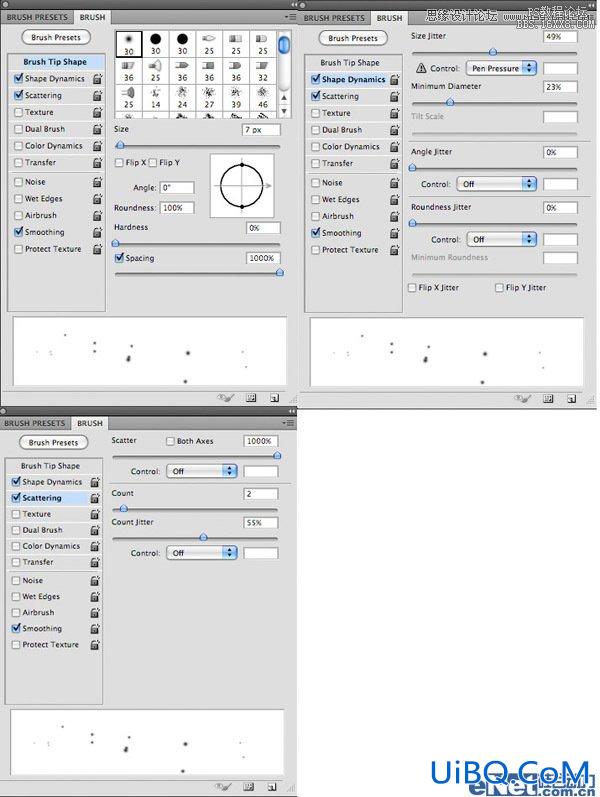This screenshot has height=797, width=600.
Task: Click the lock icon beside Scattering in top-left panel
Action: pos(98,96)
